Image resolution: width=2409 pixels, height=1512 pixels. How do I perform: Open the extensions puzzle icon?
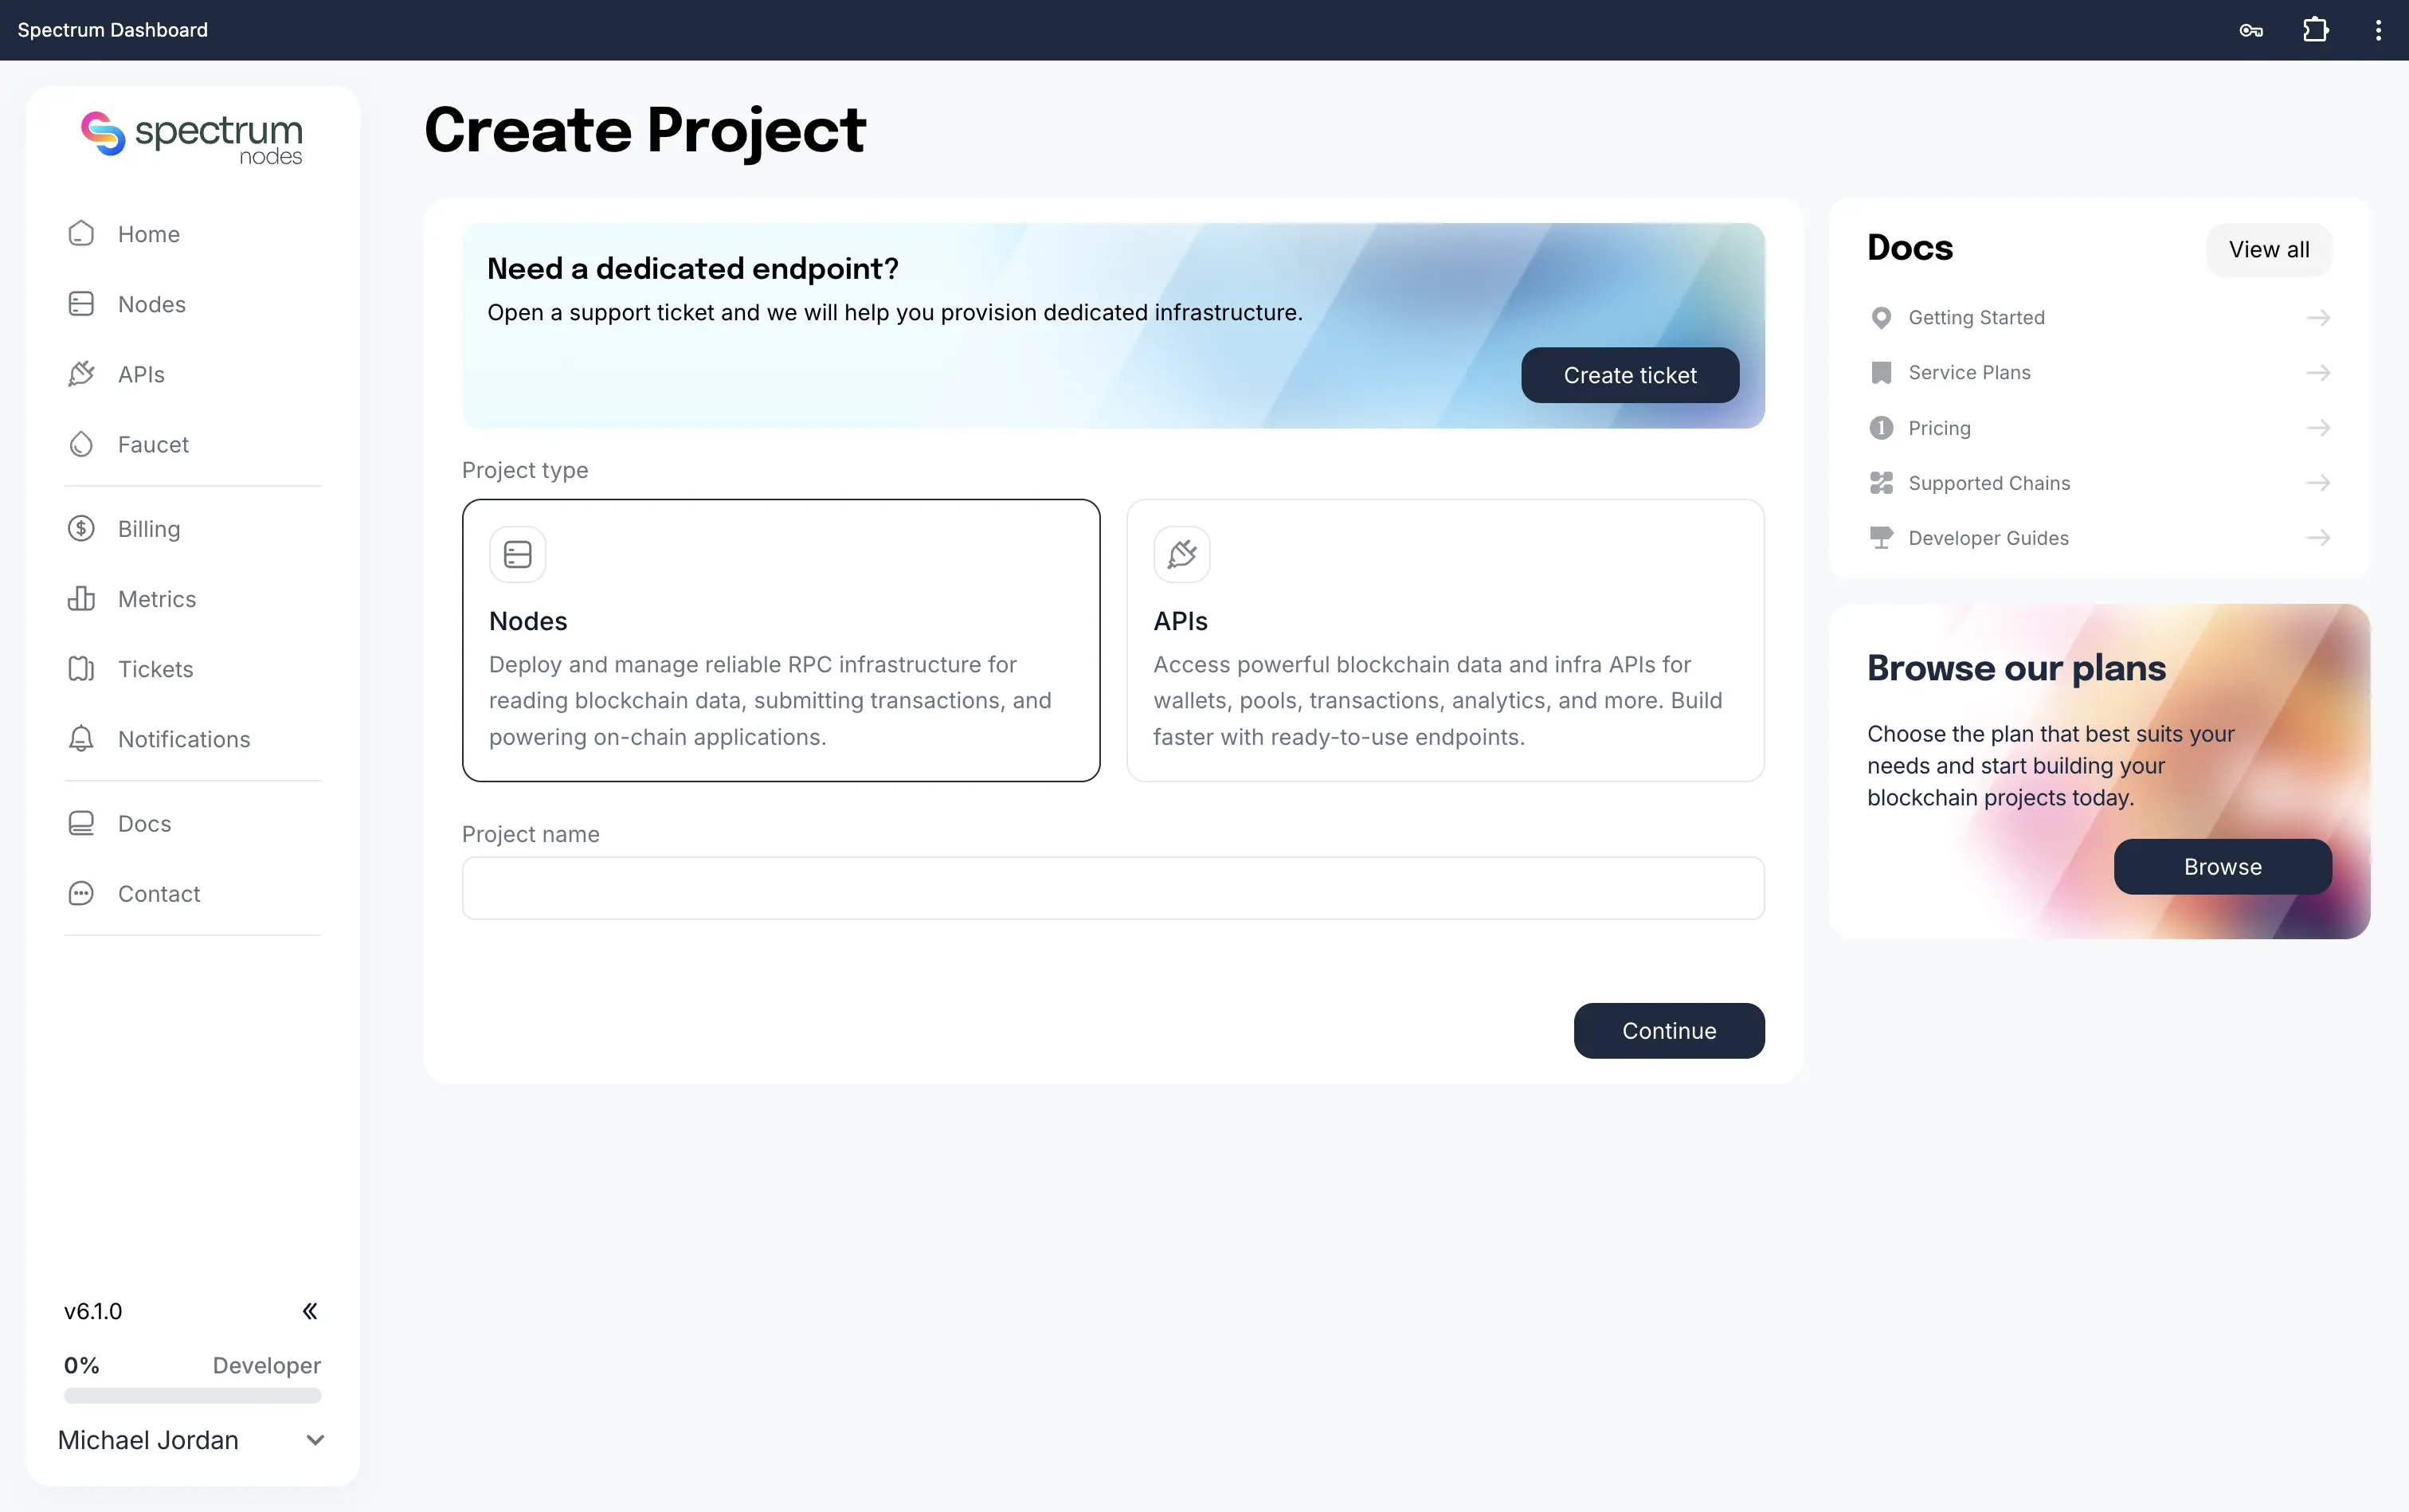tap(2316, 30)
